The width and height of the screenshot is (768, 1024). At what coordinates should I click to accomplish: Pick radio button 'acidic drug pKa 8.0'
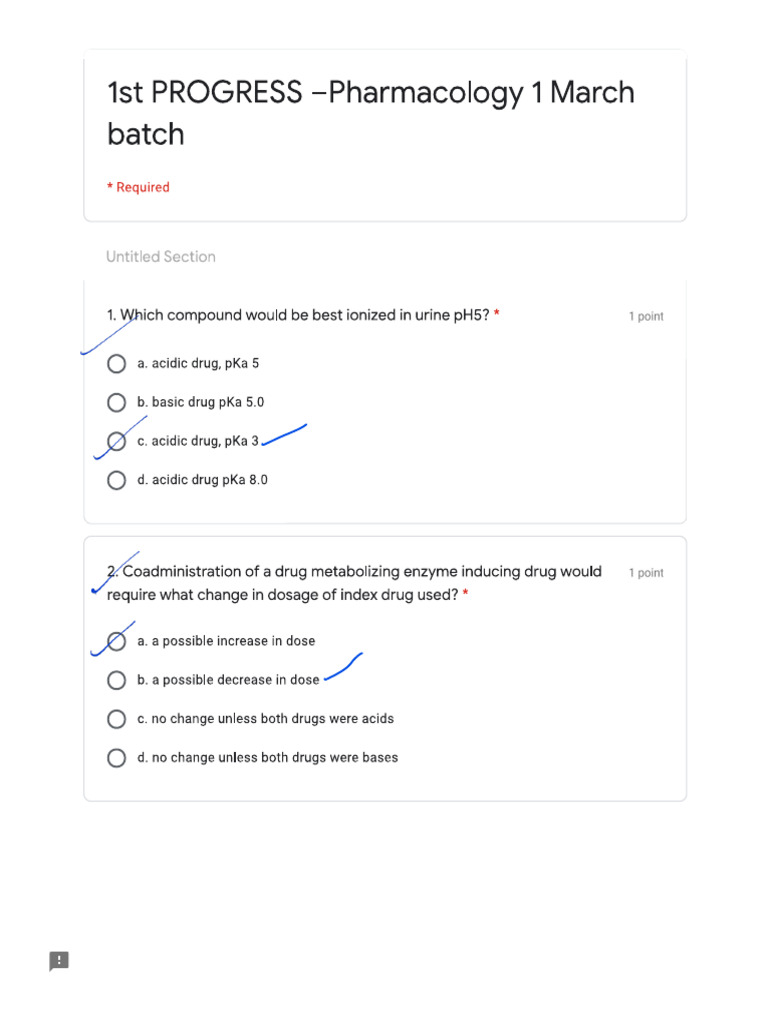117,480
